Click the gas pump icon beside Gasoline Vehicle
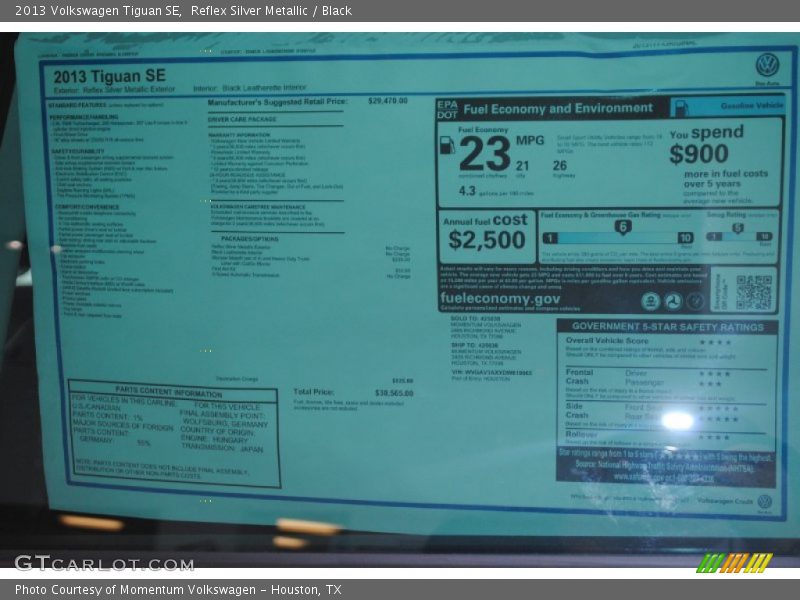Viewport: 800px width, 600px height. coord(682,108)
